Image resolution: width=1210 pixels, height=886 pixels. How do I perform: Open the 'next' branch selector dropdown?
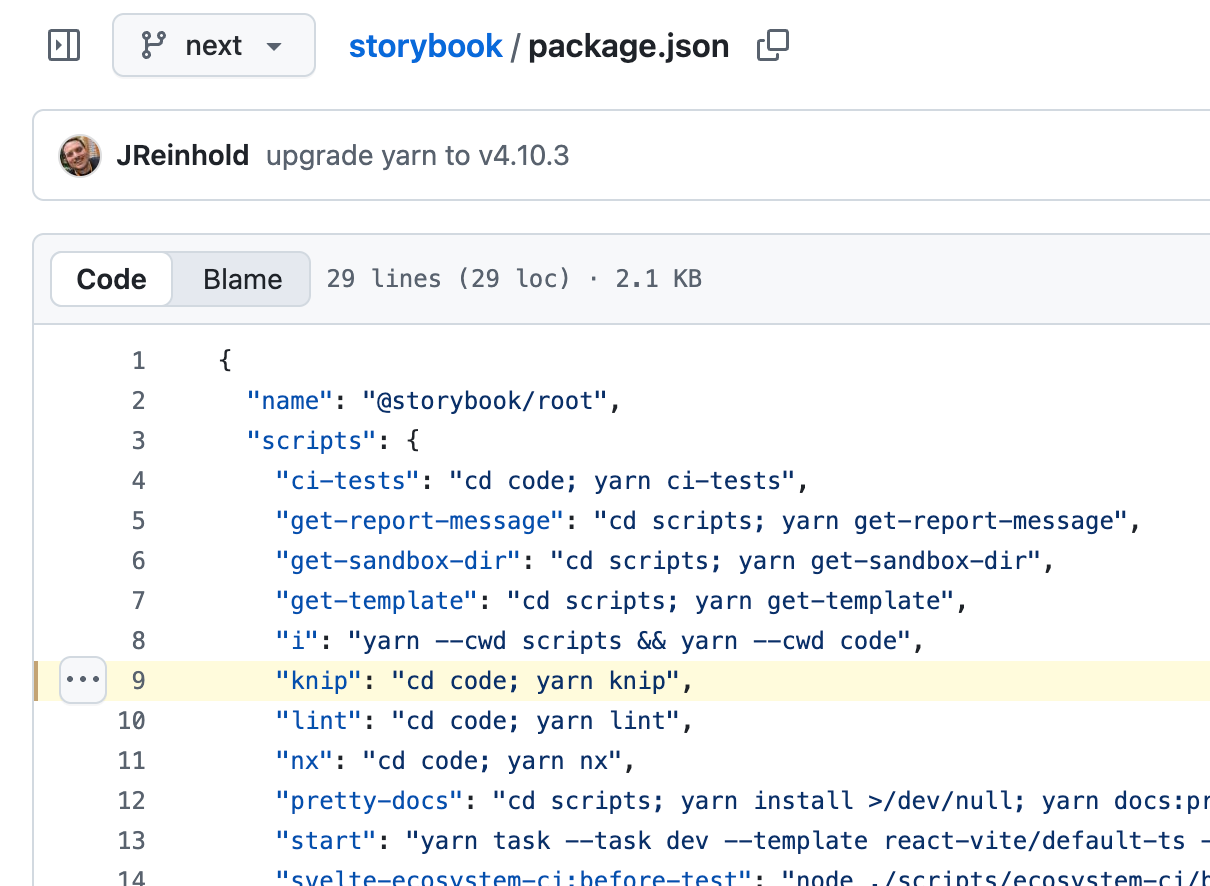(x=214, y=46)
